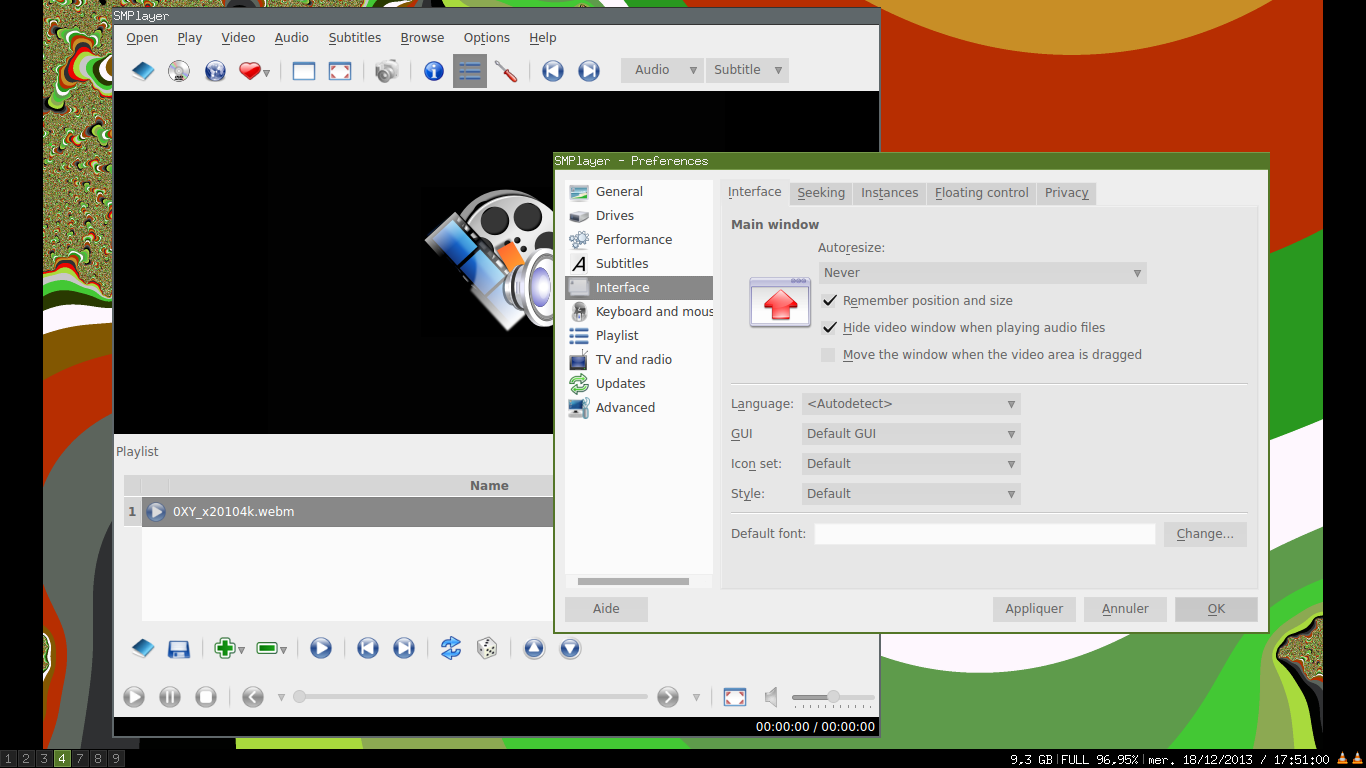
Task: Click the compact mode window icon
Action: tap(304, 71)
